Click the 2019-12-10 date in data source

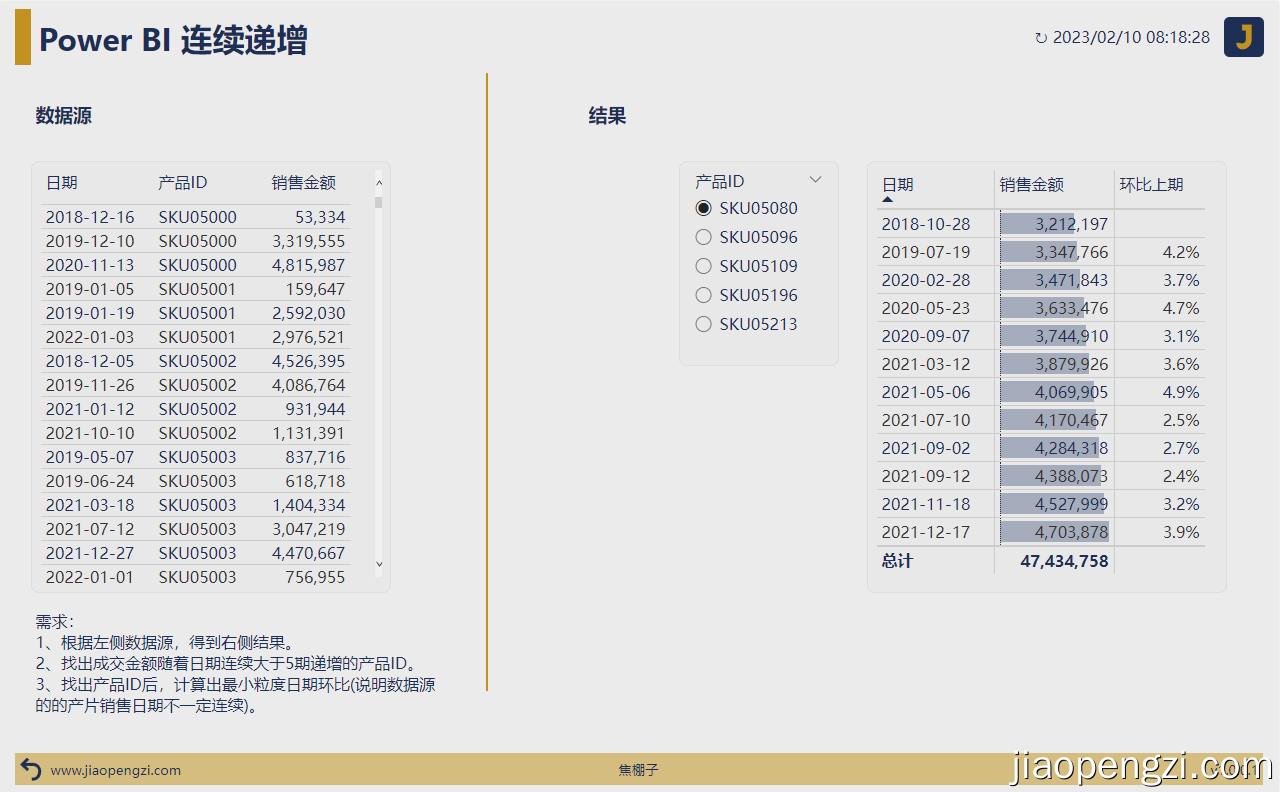point(90,241)
